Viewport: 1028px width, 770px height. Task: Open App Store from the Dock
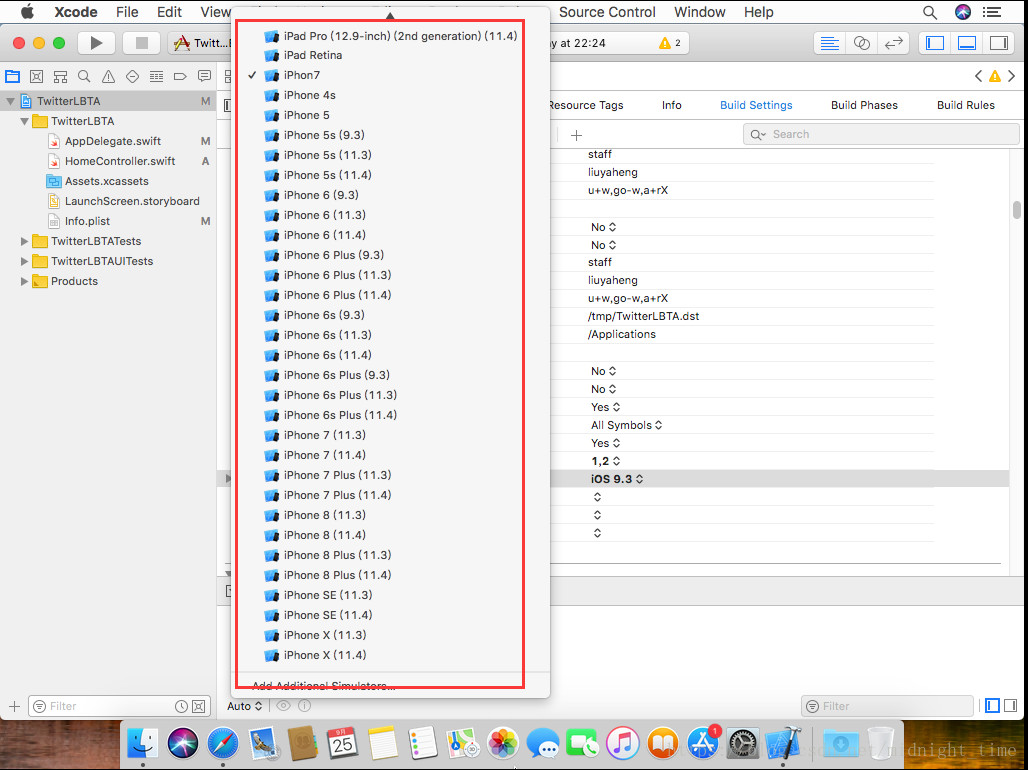coord(703,744)
